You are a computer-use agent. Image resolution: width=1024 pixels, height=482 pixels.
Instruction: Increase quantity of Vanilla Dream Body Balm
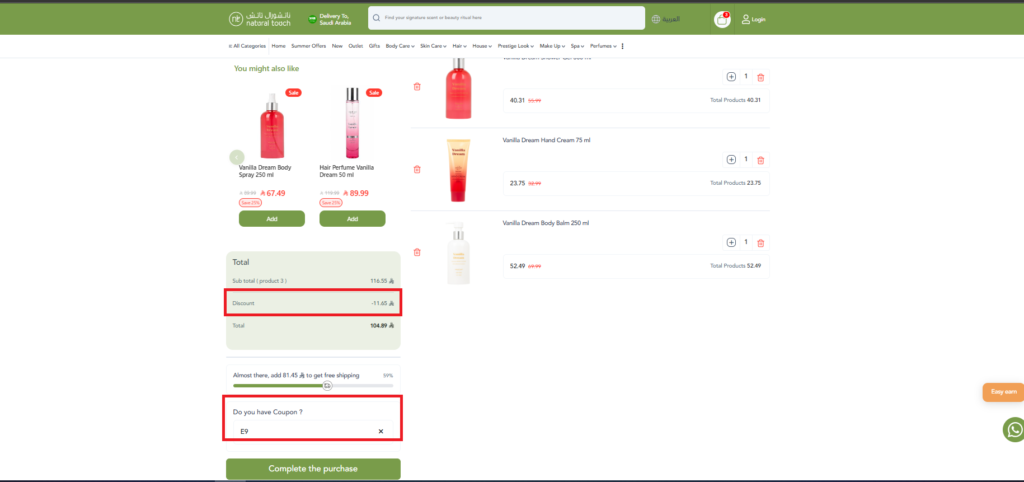pos(731,242)
